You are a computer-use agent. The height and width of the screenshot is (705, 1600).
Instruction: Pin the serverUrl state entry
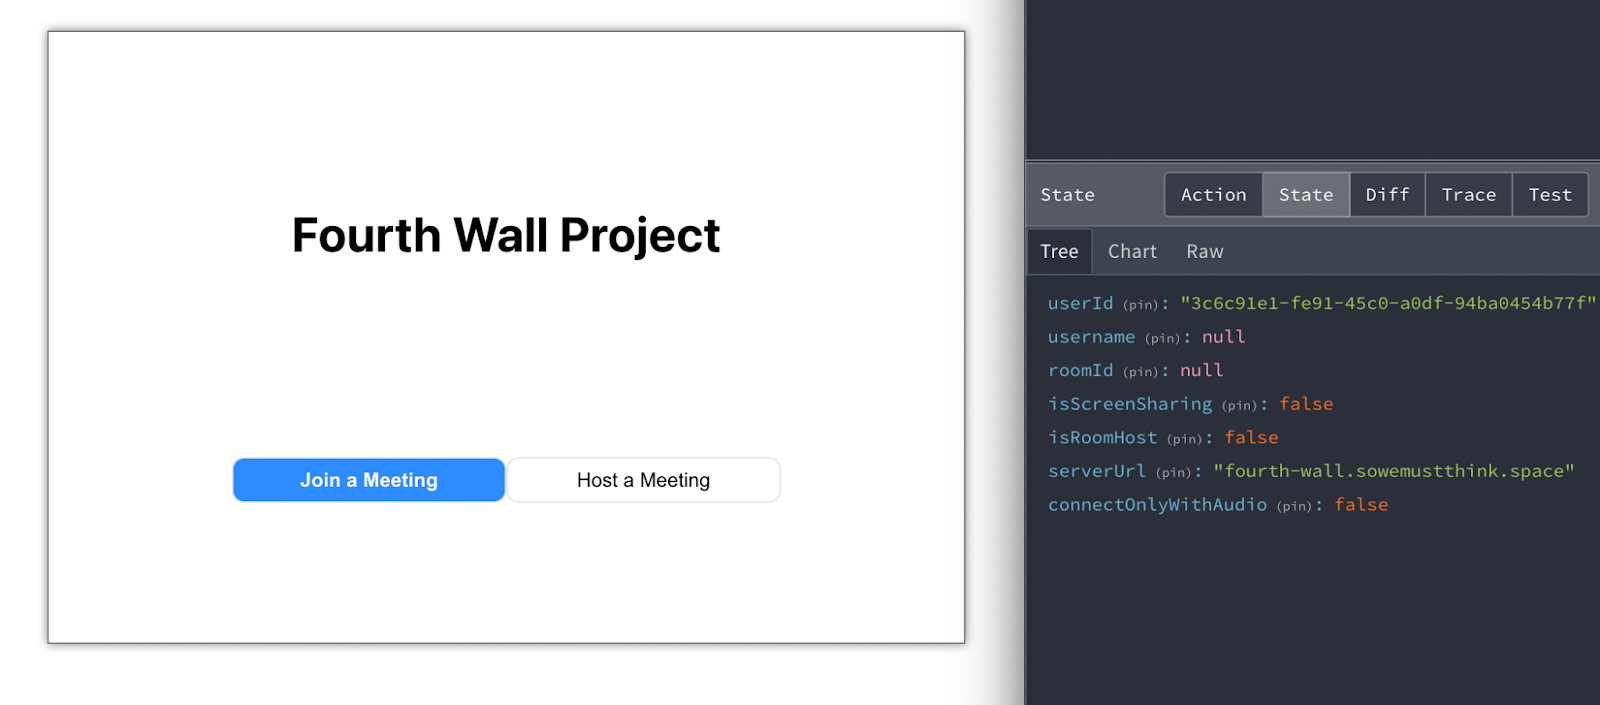click(x=1173, y=473)
